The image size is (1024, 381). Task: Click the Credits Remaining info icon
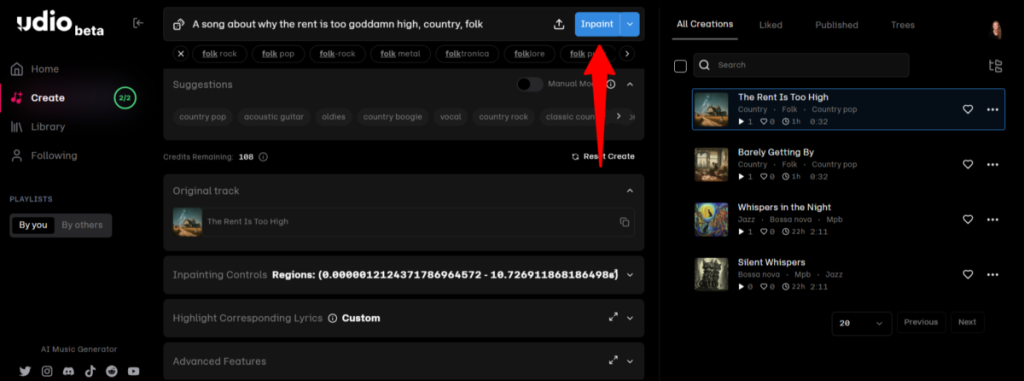263,157
